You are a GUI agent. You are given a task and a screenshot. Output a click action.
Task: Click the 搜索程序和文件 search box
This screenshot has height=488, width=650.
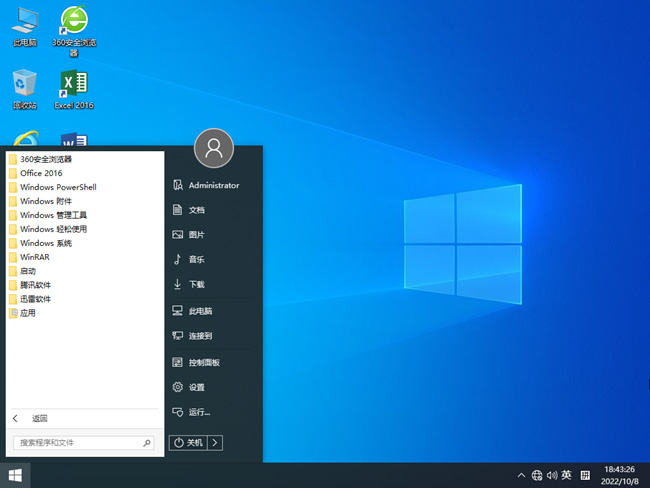pyautogui.click(x=84, y=443)
